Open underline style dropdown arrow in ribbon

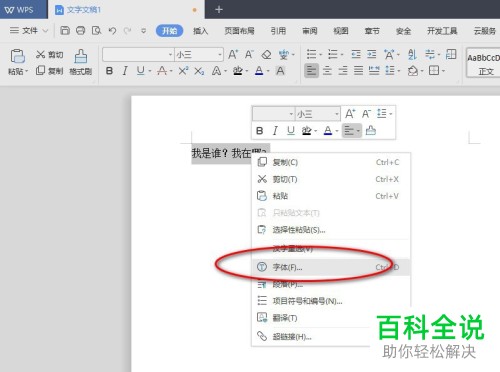point(150,71)
